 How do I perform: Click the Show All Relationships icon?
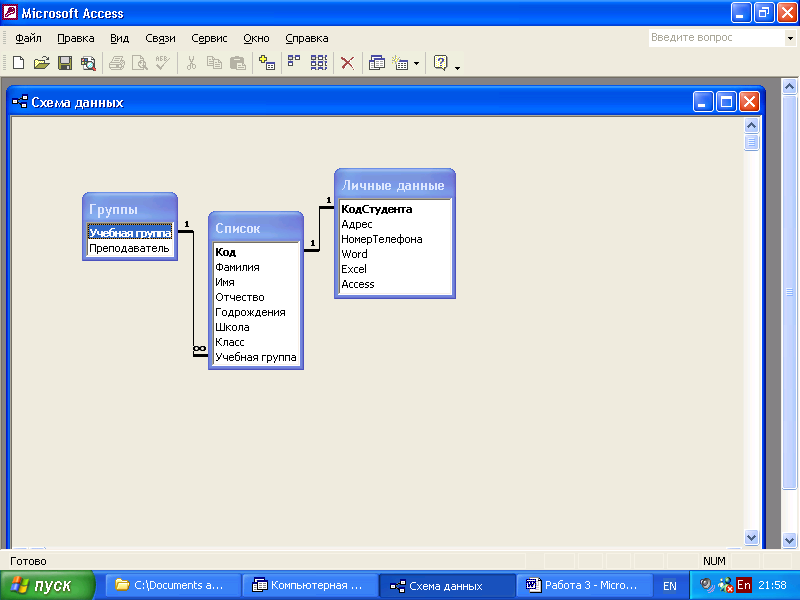[x=319, y=63]
